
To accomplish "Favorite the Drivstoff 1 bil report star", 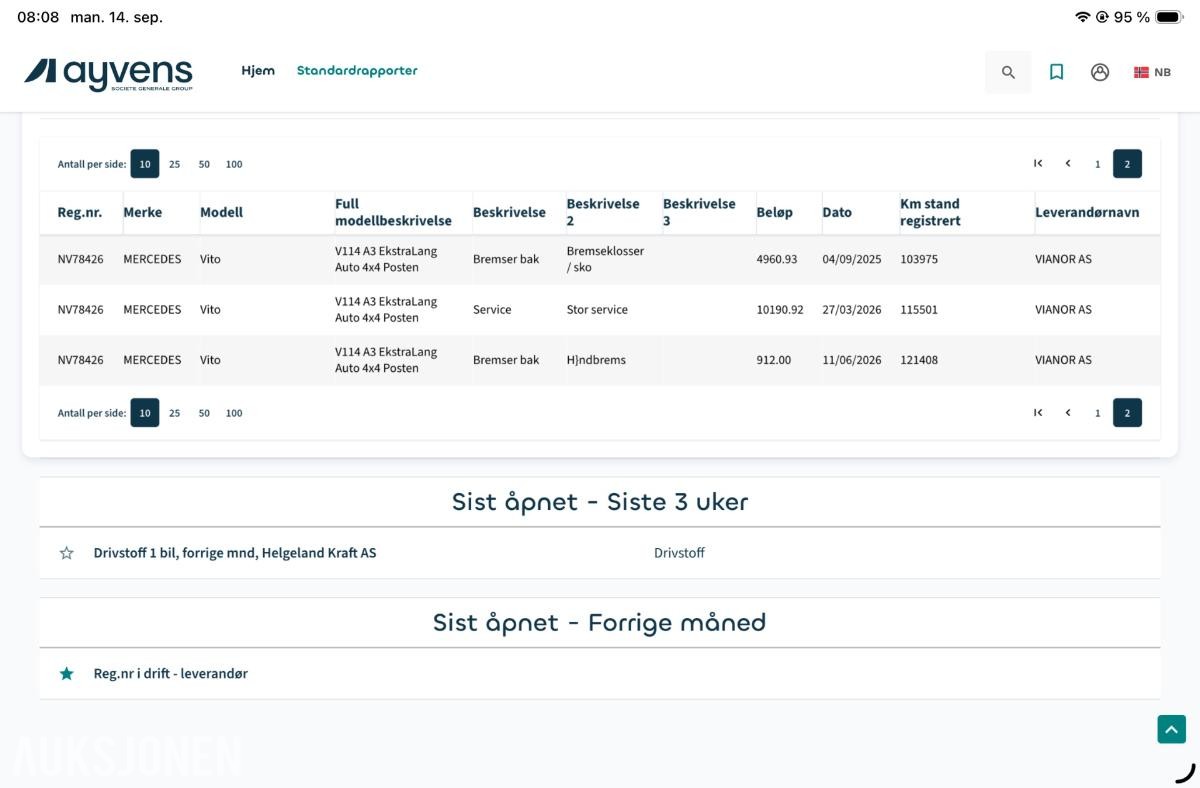I will [67, 553].
